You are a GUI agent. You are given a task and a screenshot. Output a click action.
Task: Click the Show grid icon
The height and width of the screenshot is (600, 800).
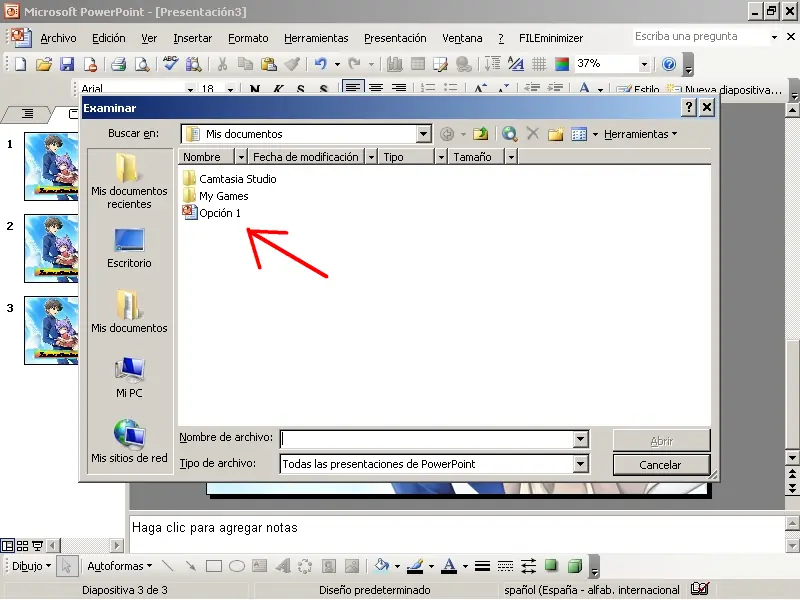pyautogui.click(x=539, y=64)
